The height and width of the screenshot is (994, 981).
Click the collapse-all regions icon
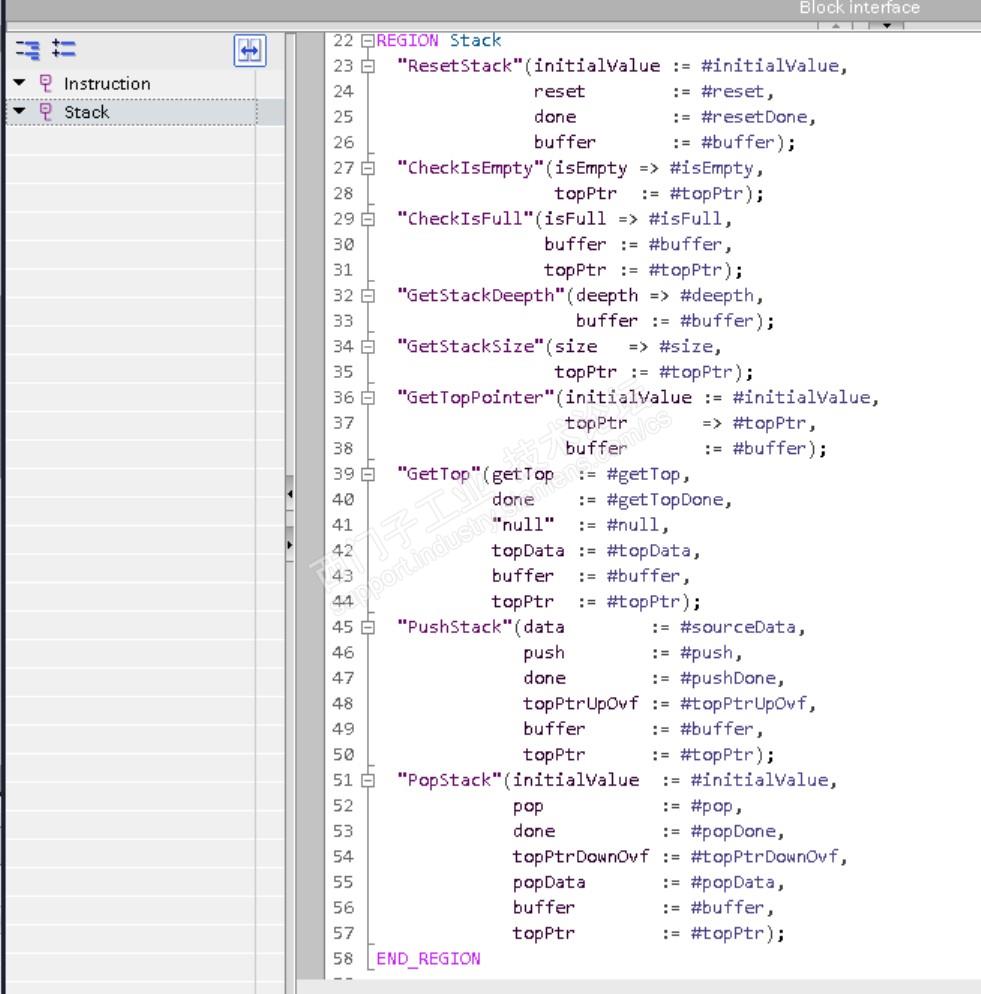click(28, 49)
